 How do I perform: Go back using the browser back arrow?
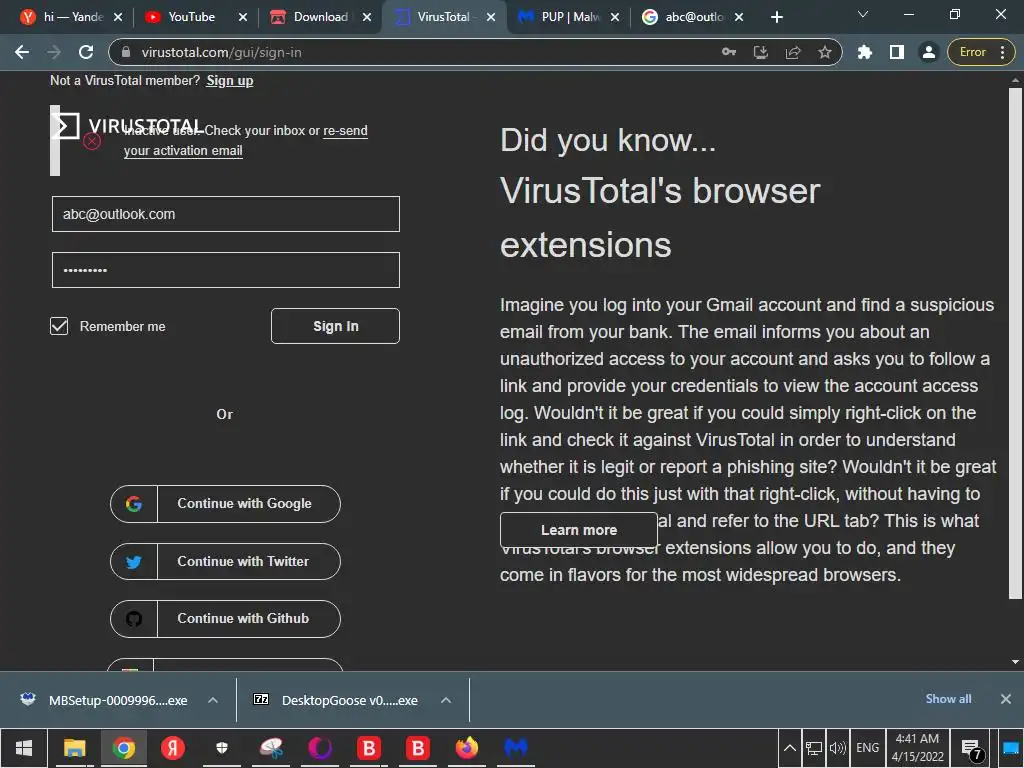coord(22,52)
